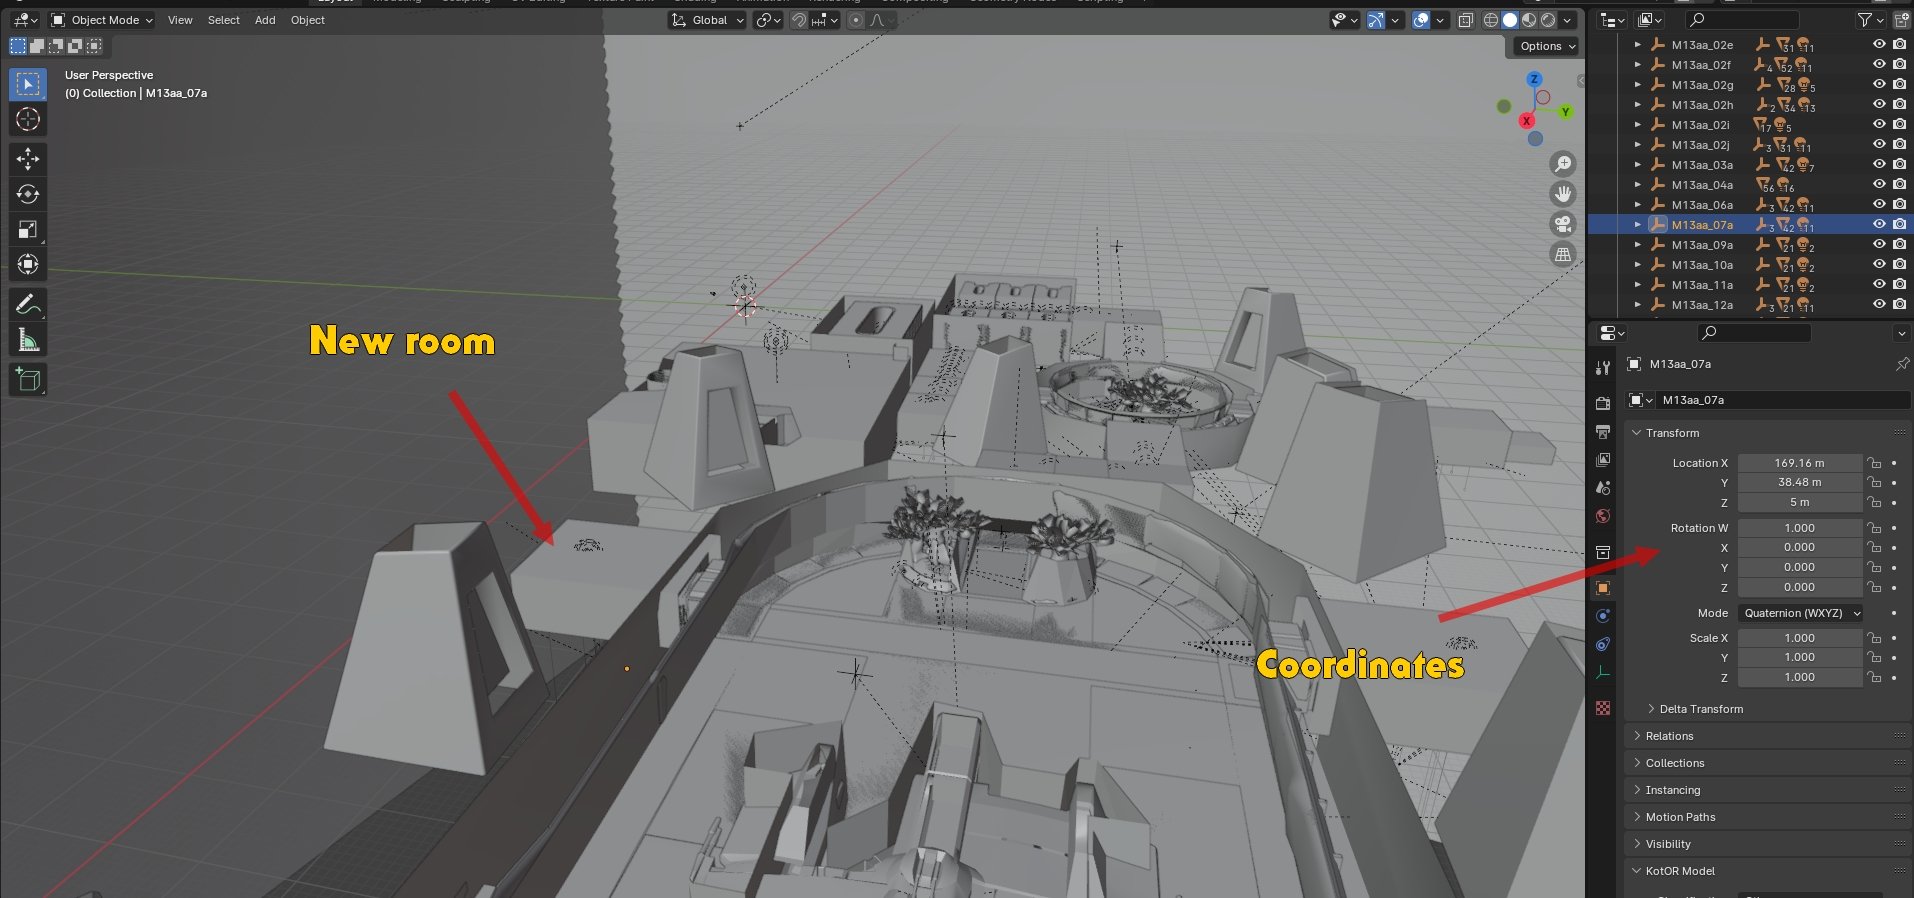Pin the properties editor context

click(1901, 364)
